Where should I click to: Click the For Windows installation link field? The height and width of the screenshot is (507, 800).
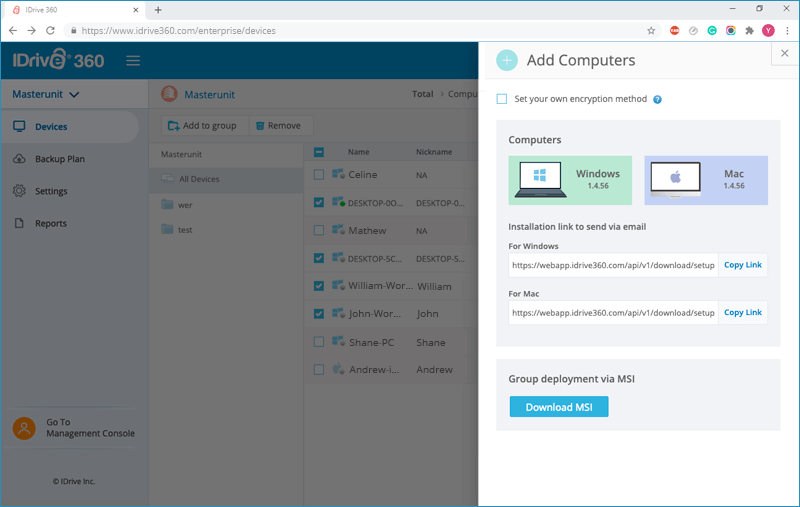point(613,265)
